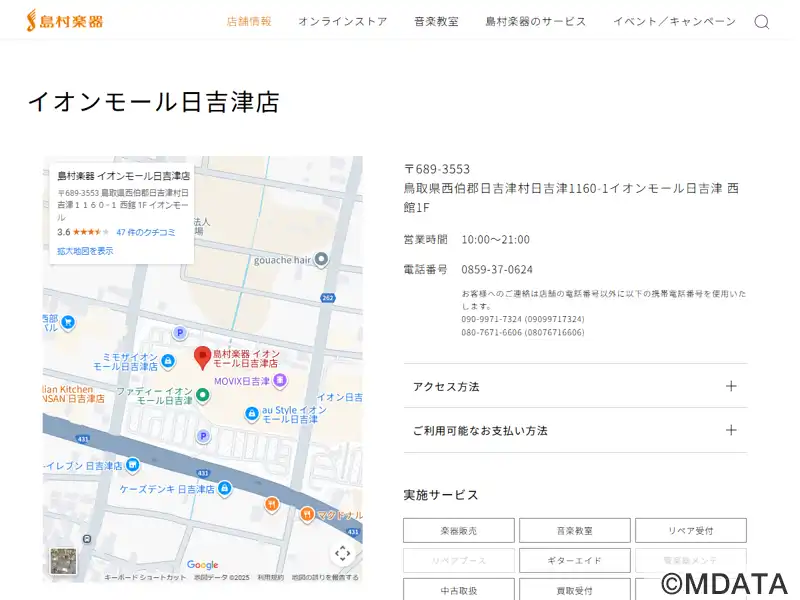Click the 地図の誤りを報告する link

(x=325, y=577)
